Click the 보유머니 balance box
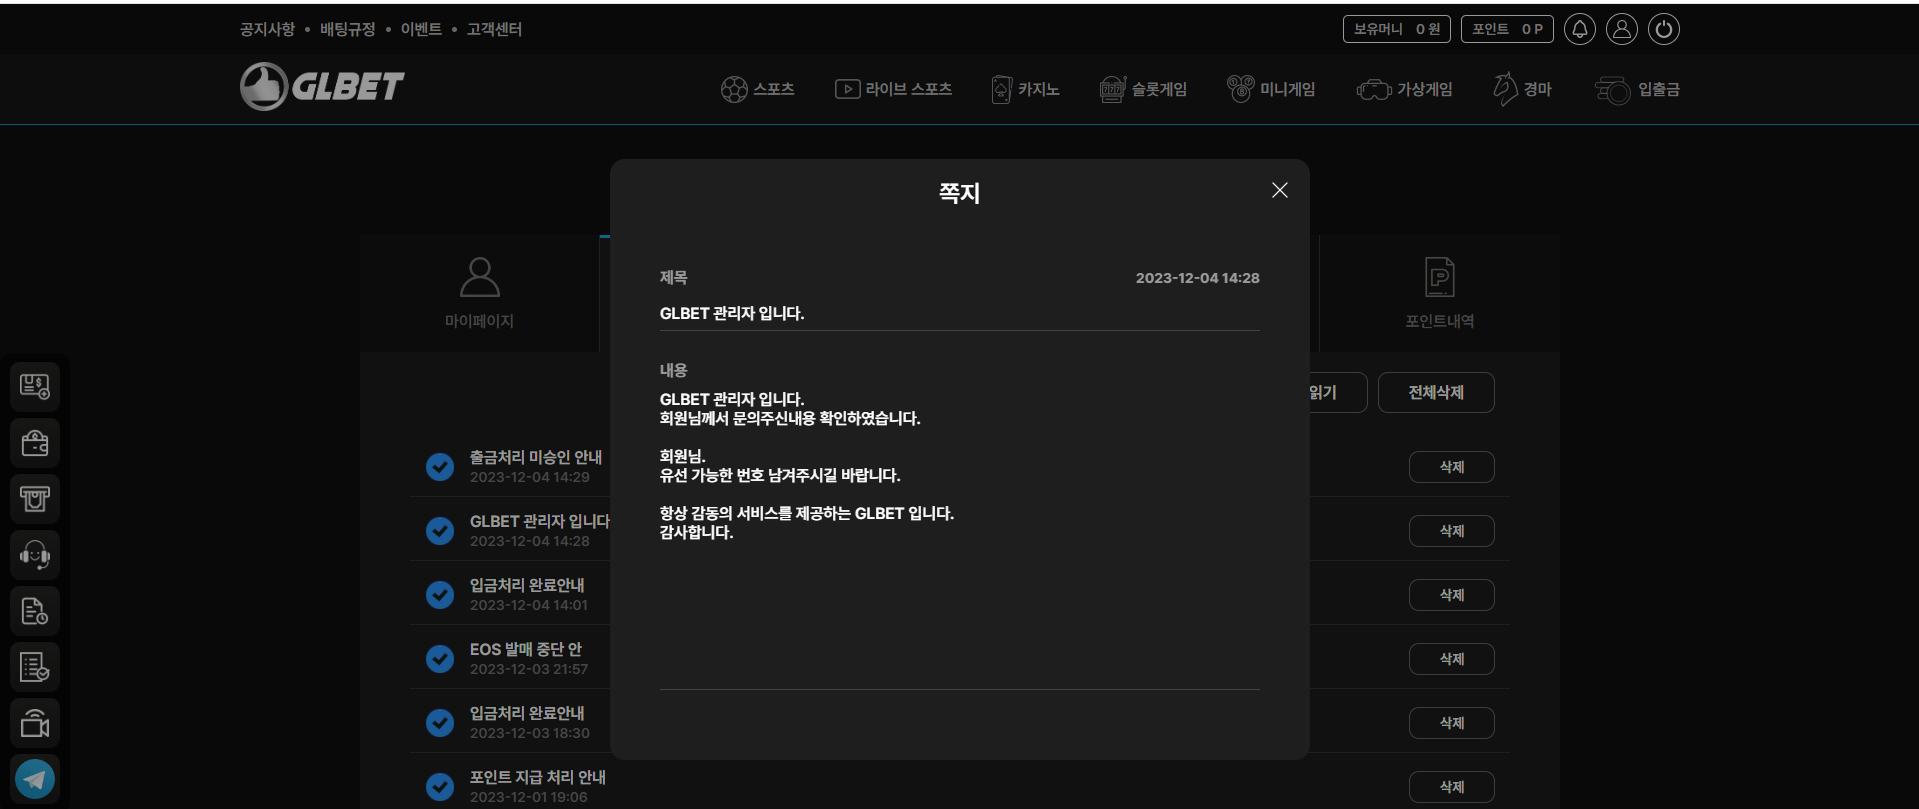 pos(1396,29)
